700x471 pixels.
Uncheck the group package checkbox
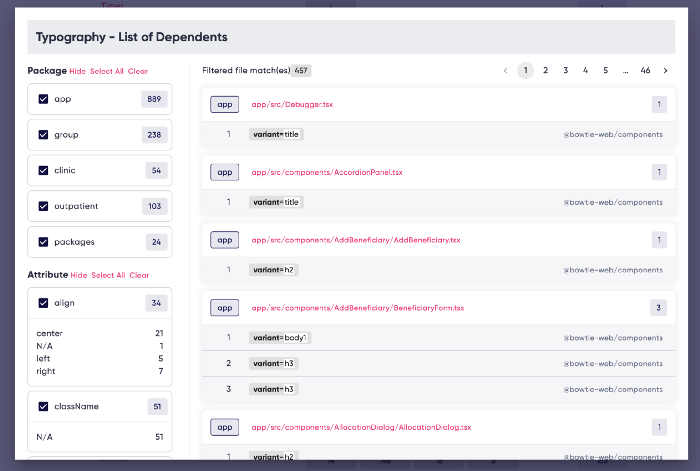[43, 135]
